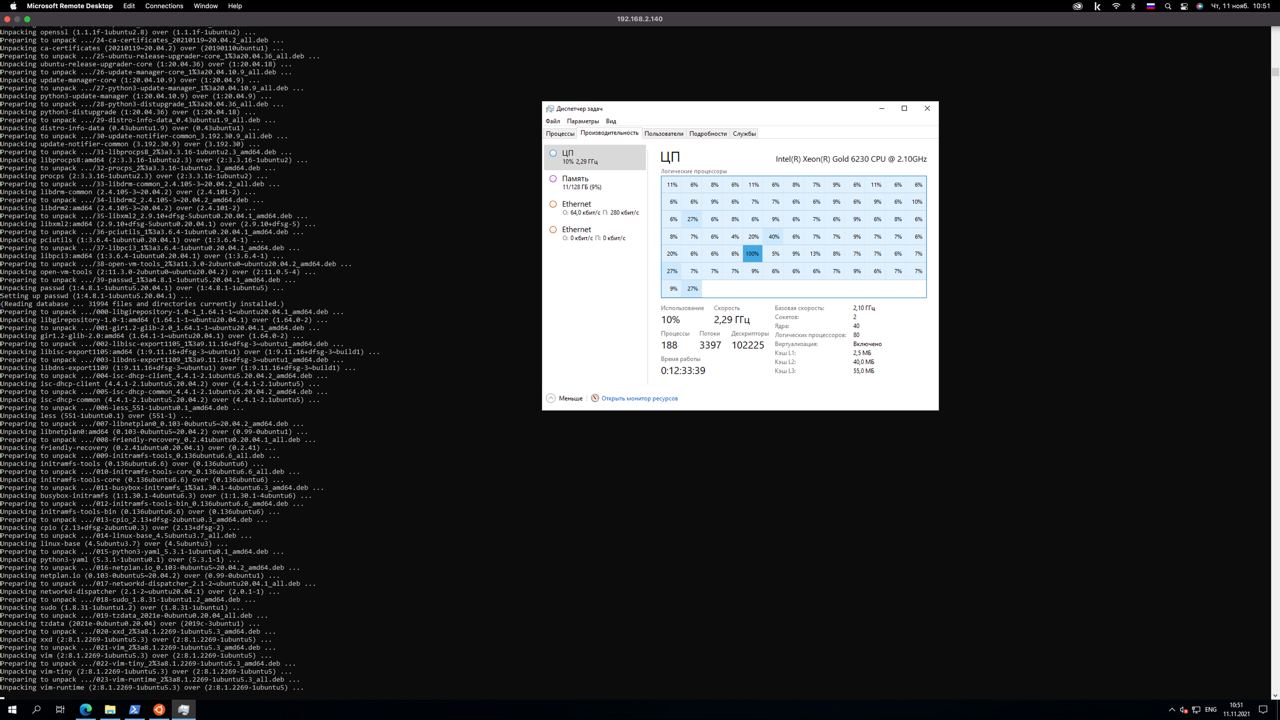Click threads count 3397
Viewport: 1280px width, 720px height.
point(710,345)
